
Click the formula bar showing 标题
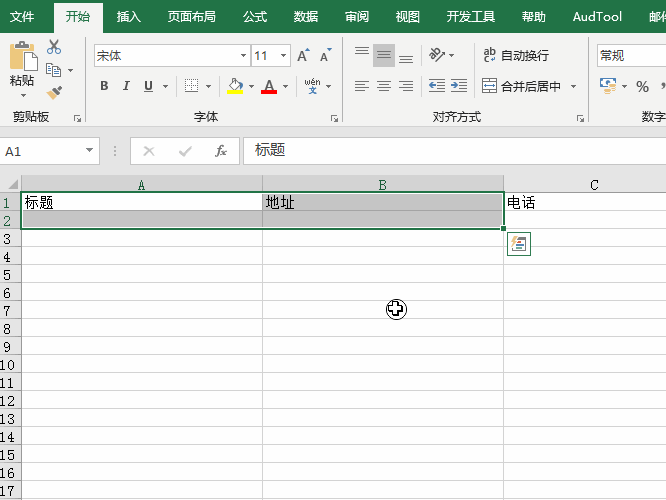454,150
